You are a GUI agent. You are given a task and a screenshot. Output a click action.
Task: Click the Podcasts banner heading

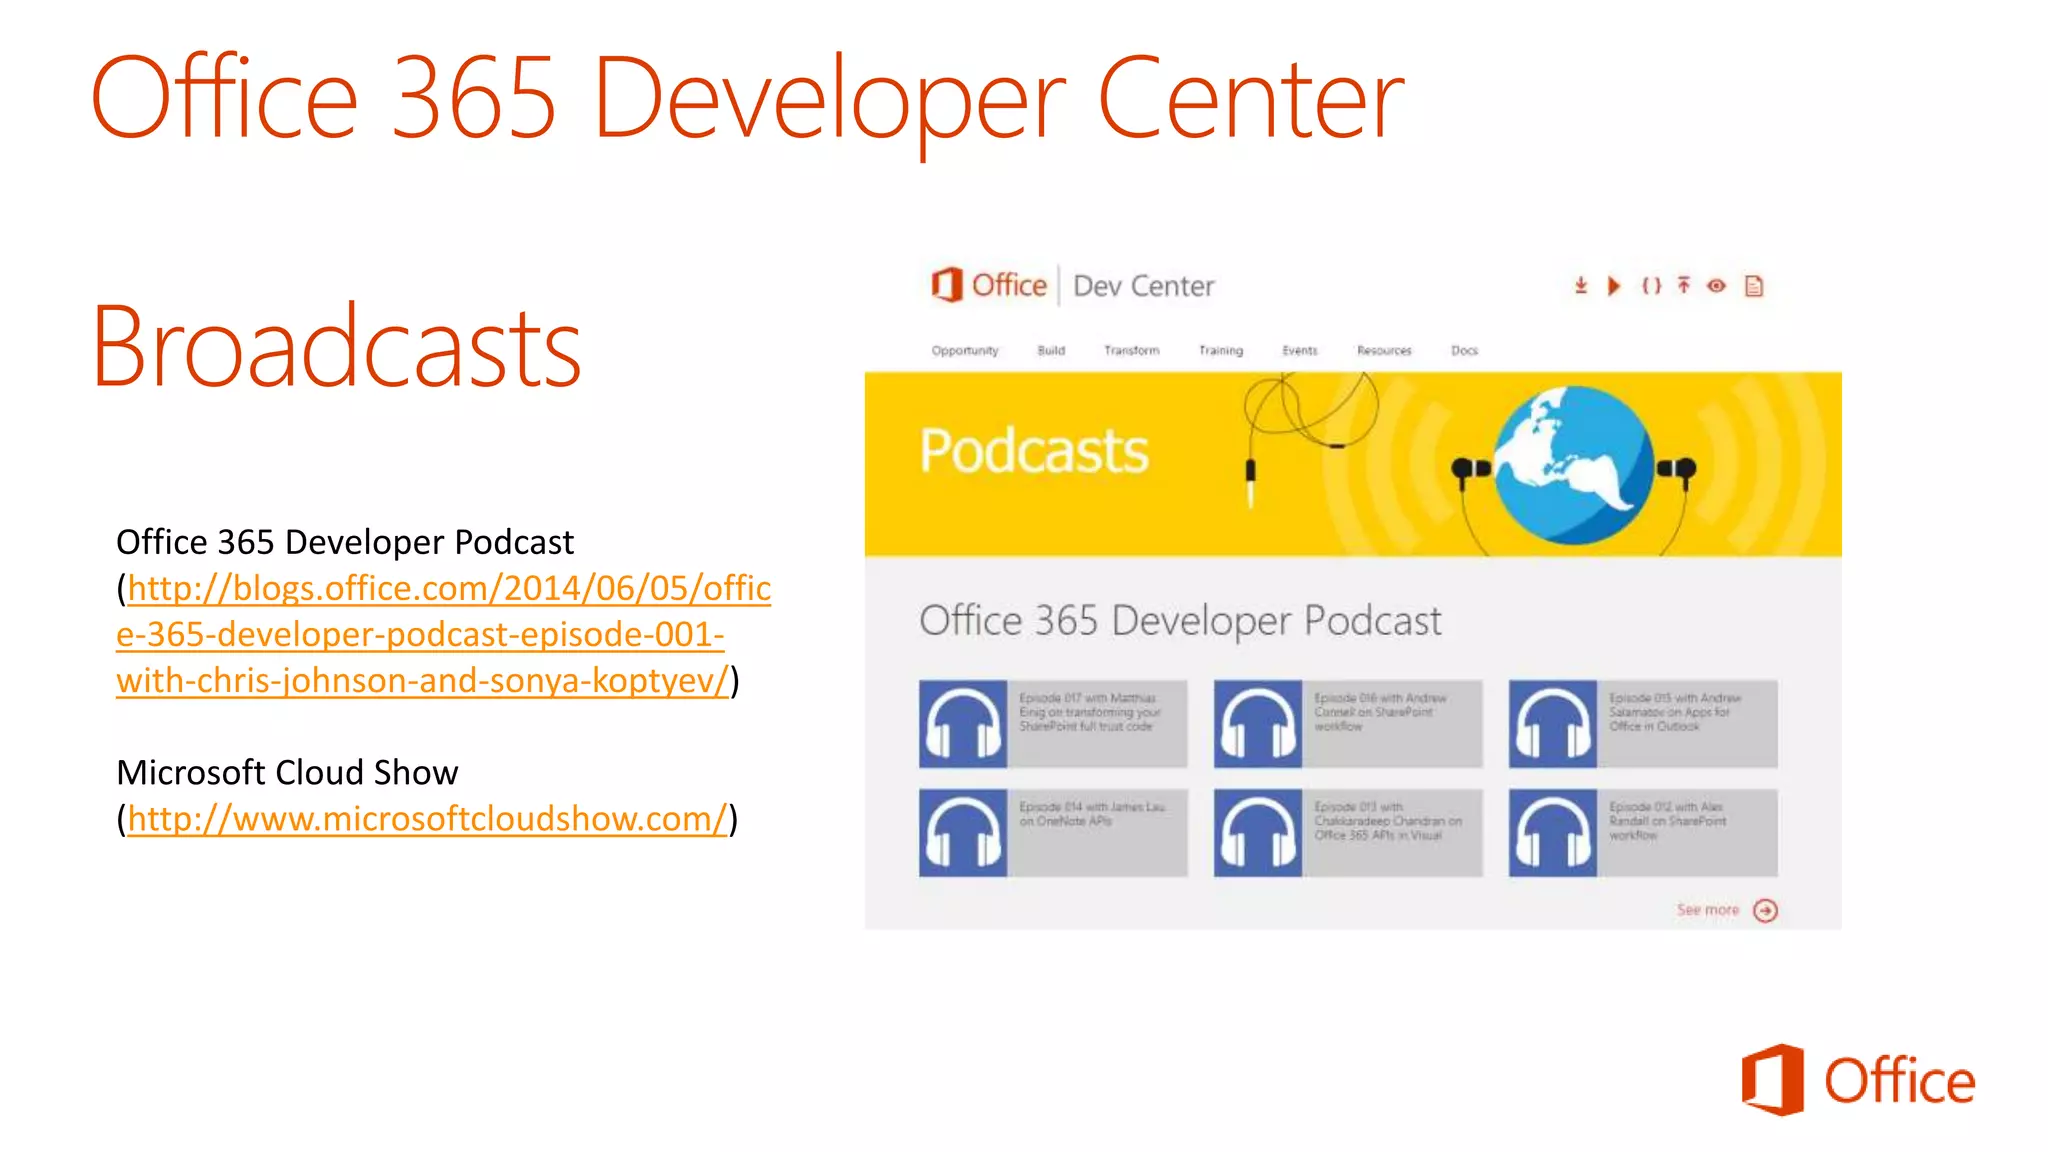1034,452
